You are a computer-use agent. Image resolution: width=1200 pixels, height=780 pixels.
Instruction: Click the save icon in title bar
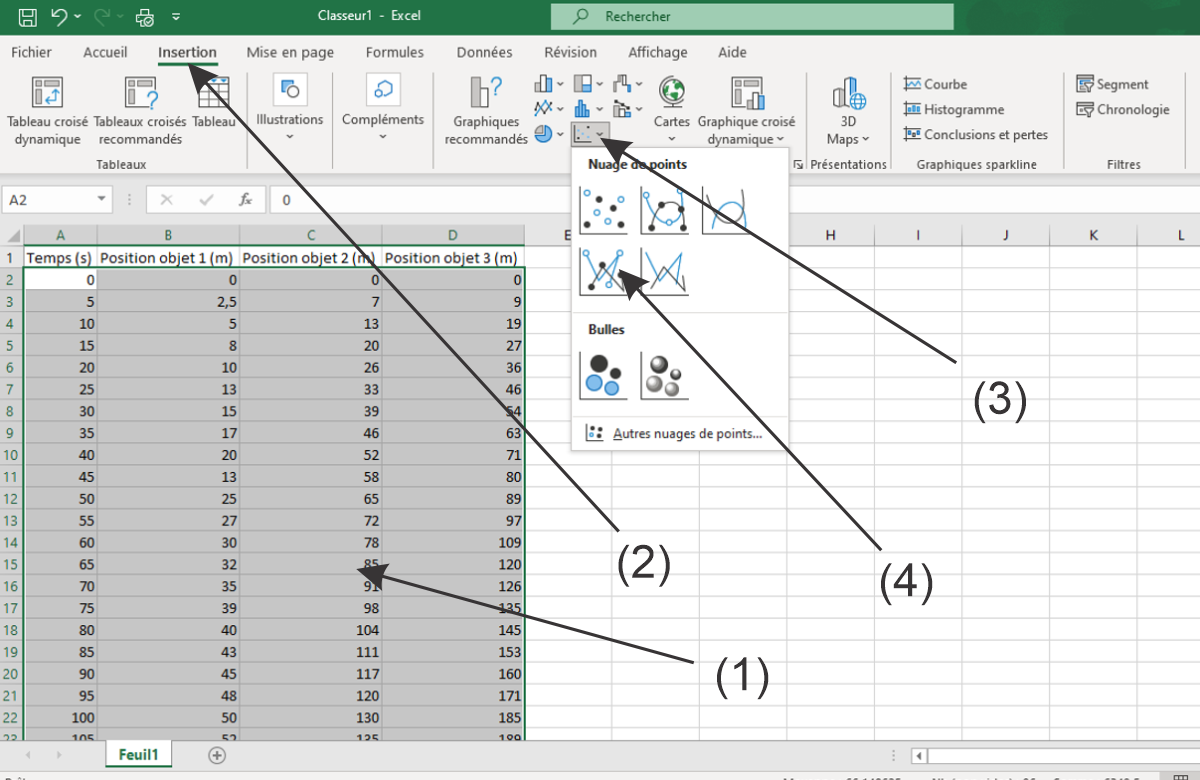[28, 16]
